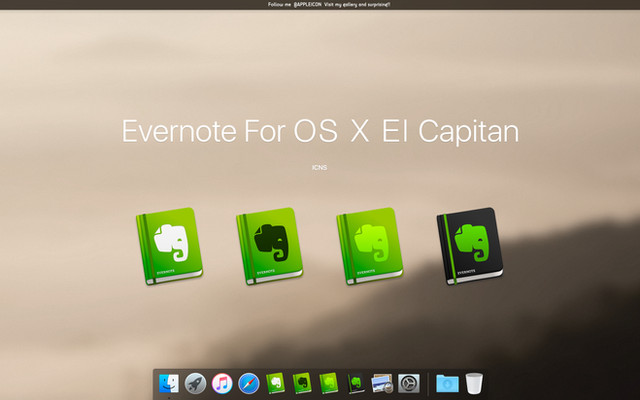Open the black Evernote icon in dock
640x400 pixels.
point(356,383)
